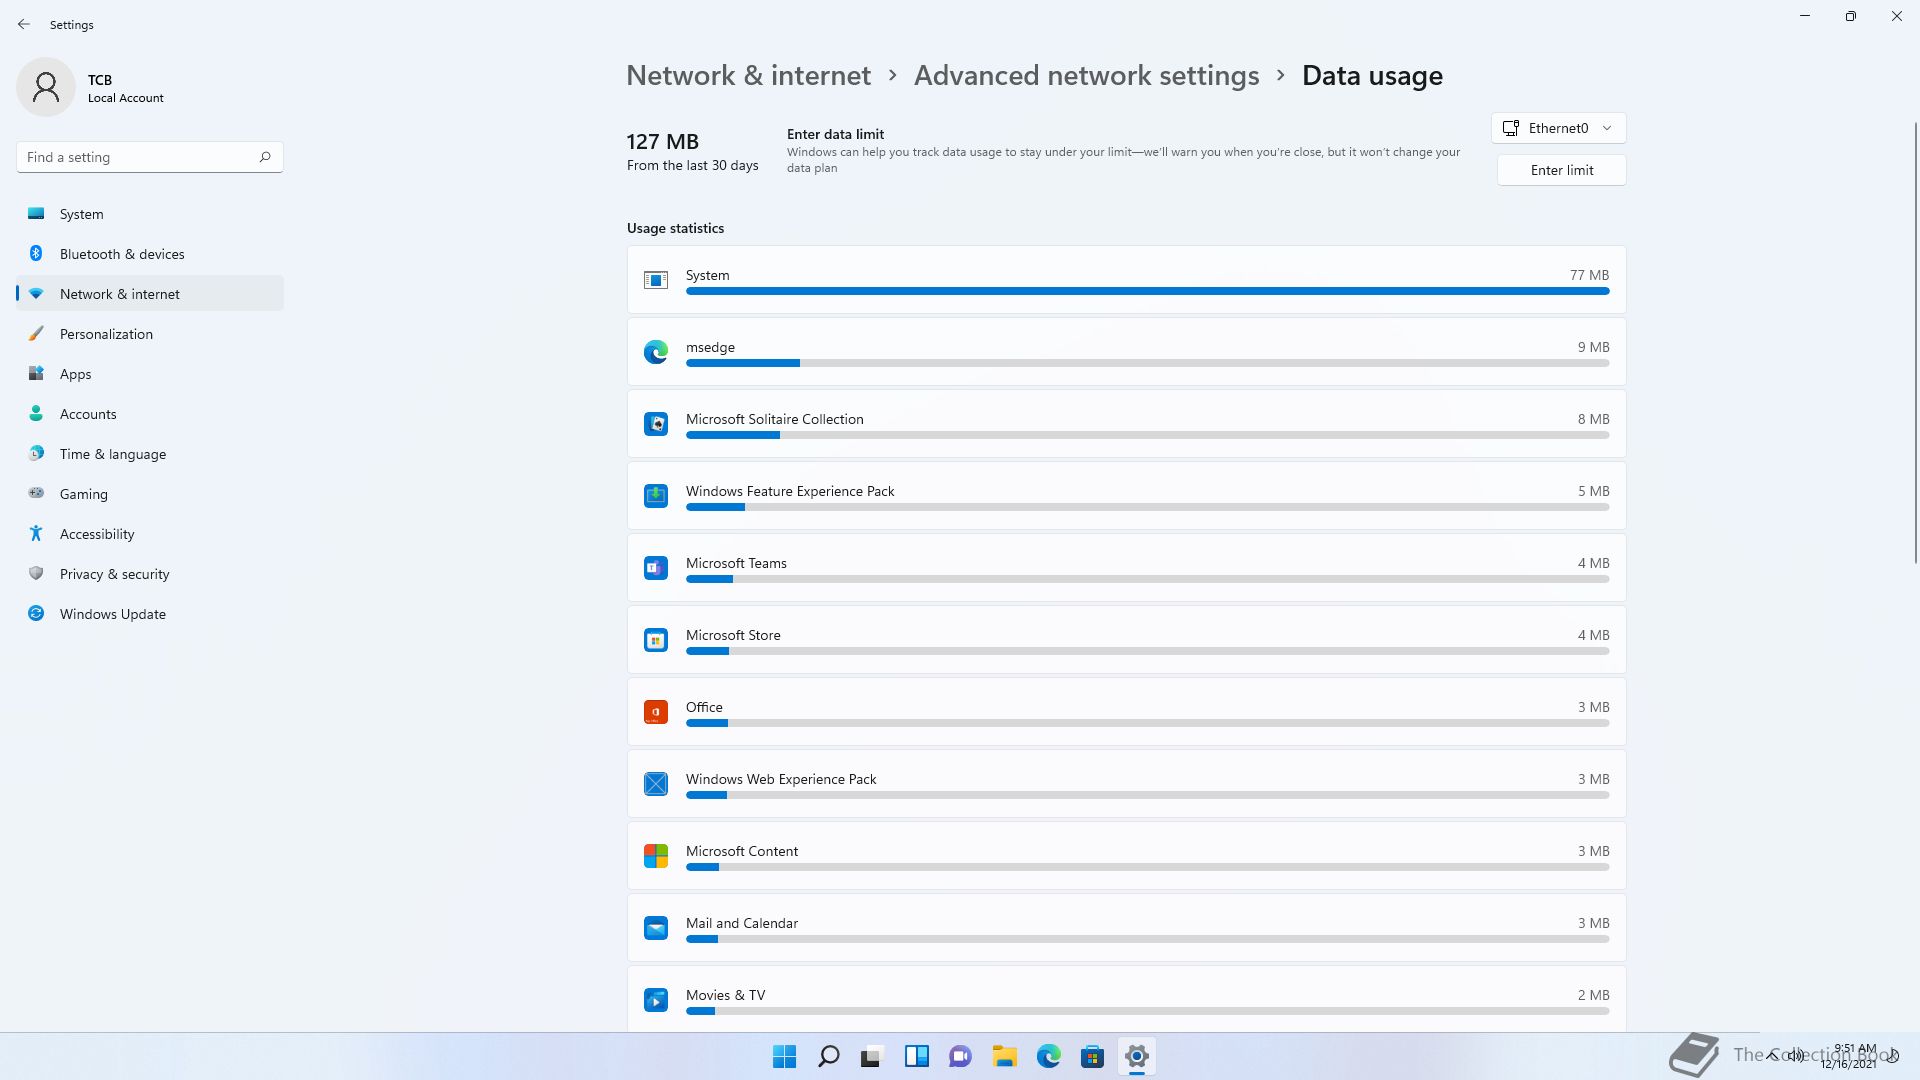
Task: Click the Movies & TV app icon
Action: (x=656, y=1000)
